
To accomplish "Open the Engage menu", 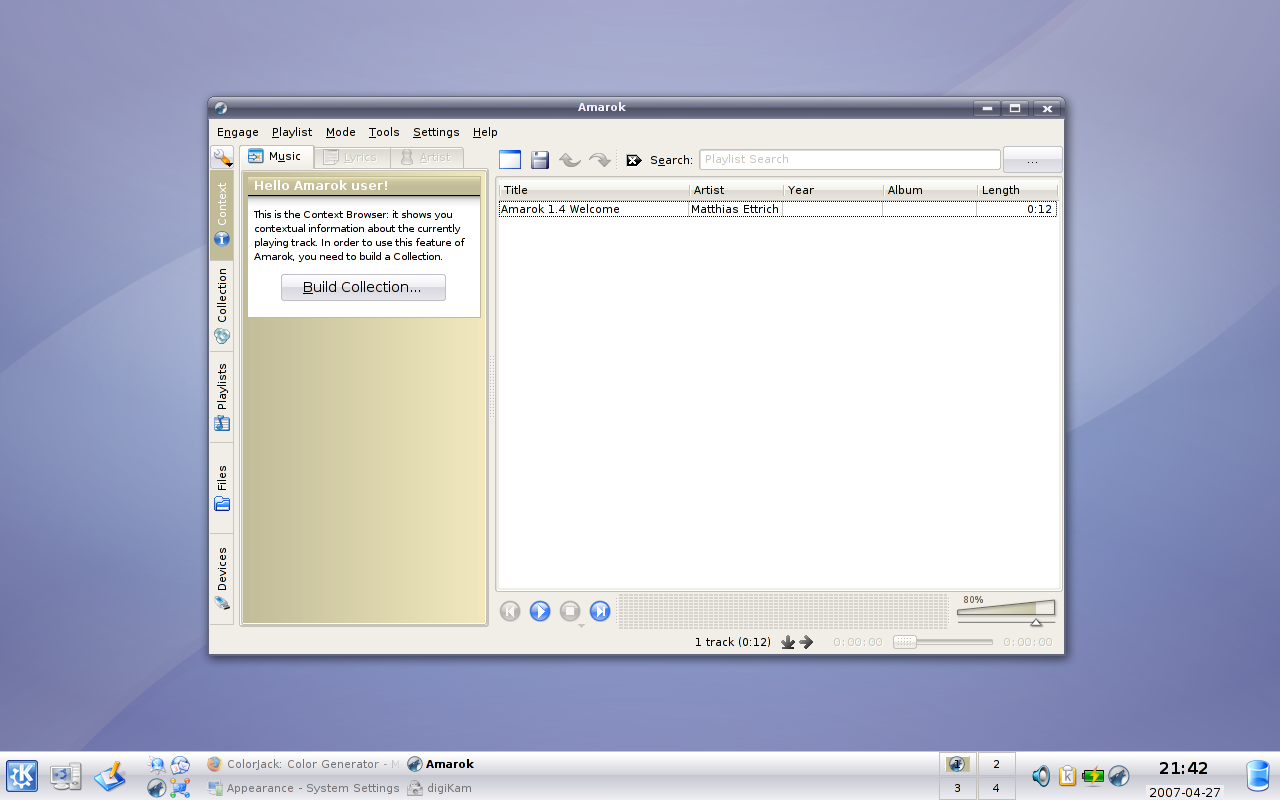I will (x=238, y=132).
